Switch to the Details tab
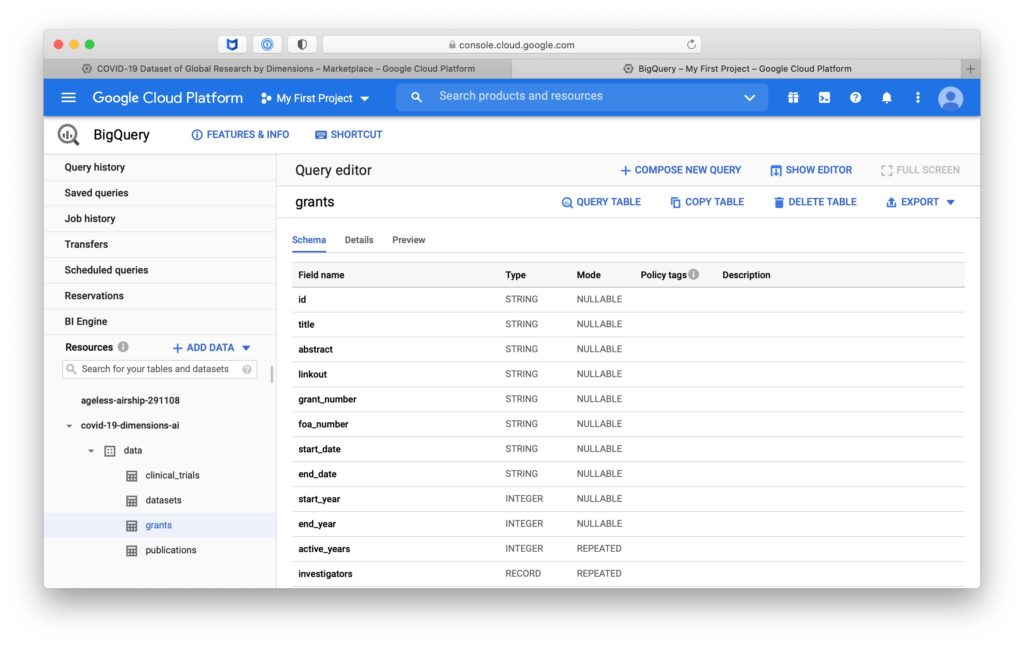This screenshot has height=646, width=1024. point(359,240)
